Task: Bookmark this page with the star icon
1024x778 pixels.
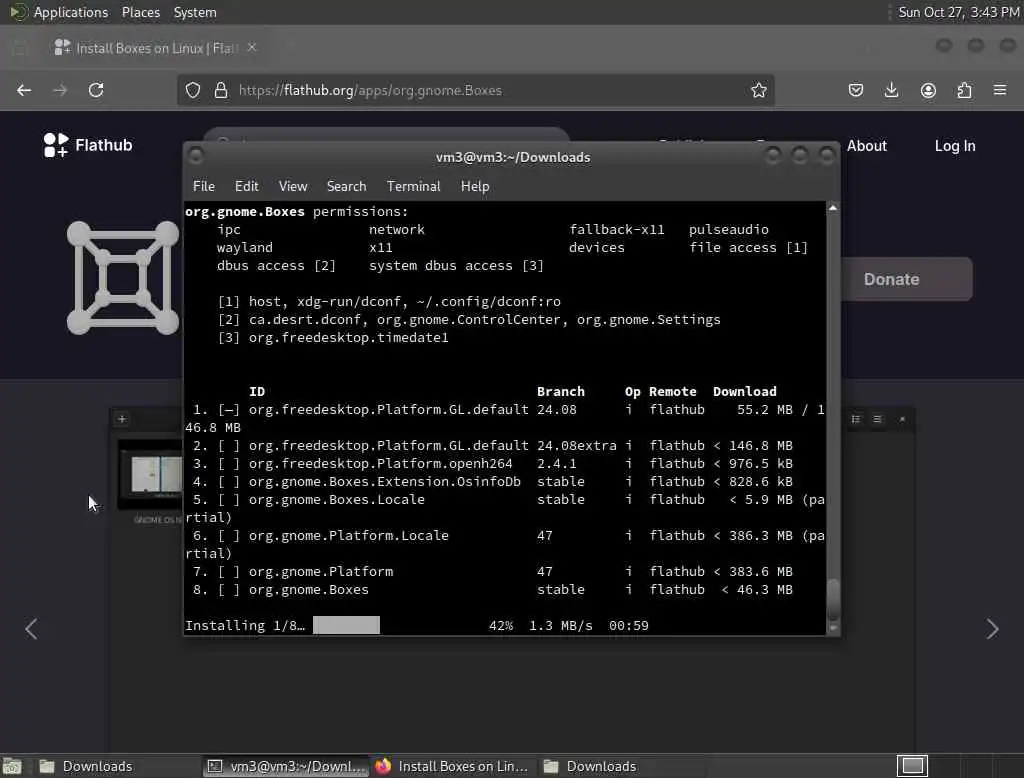Action: click(758, 90)
